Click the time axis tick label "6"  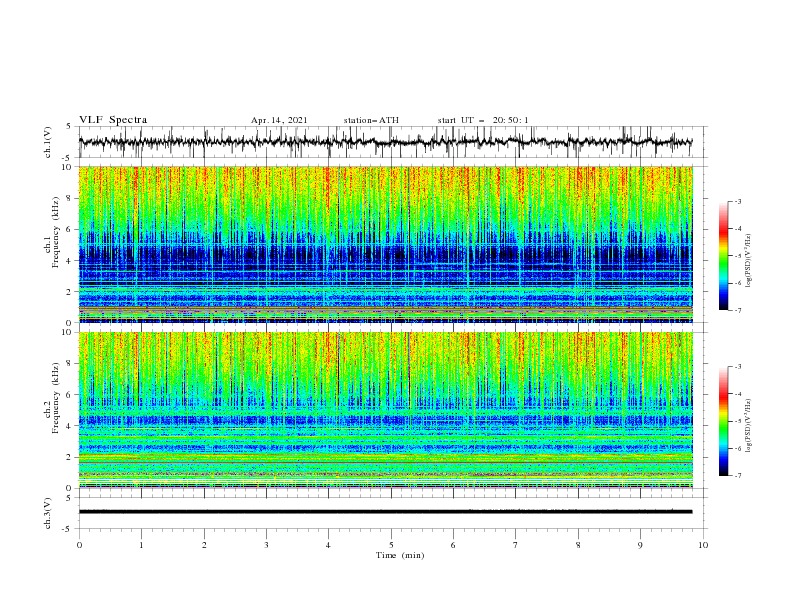coord(453,545)
